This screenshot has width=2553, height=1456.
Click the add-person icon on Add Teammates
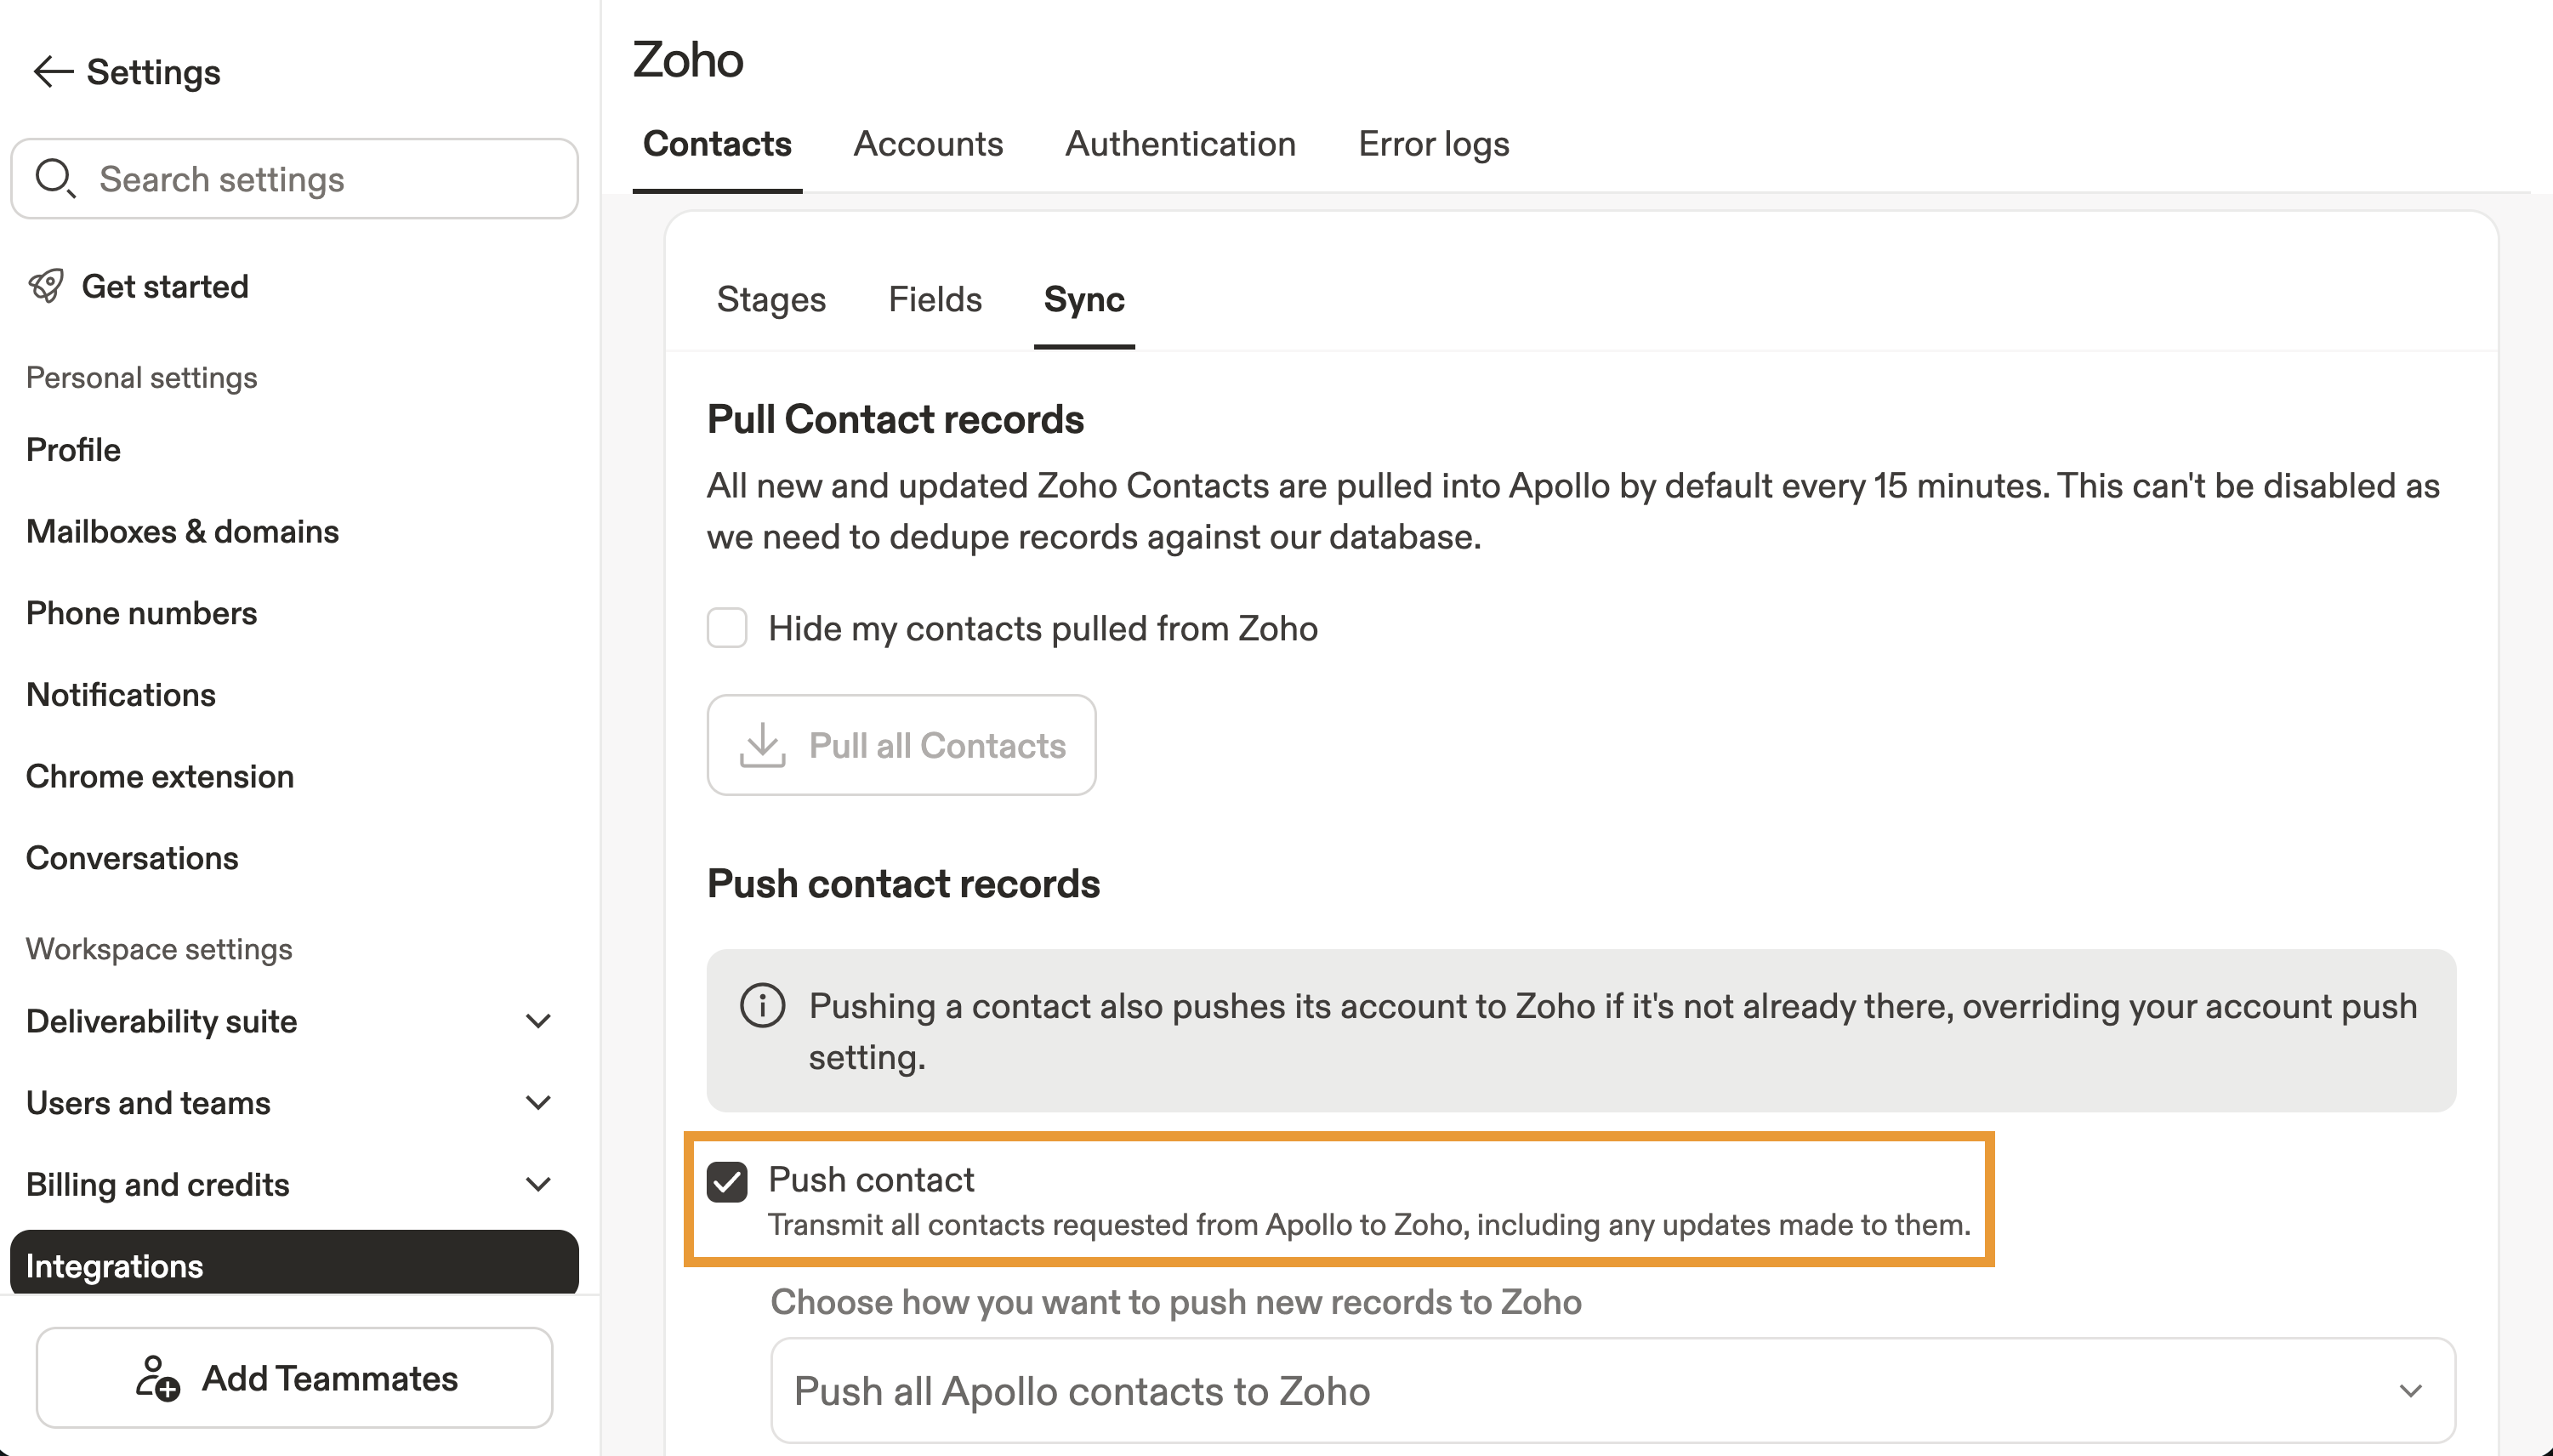[157, 1378]
